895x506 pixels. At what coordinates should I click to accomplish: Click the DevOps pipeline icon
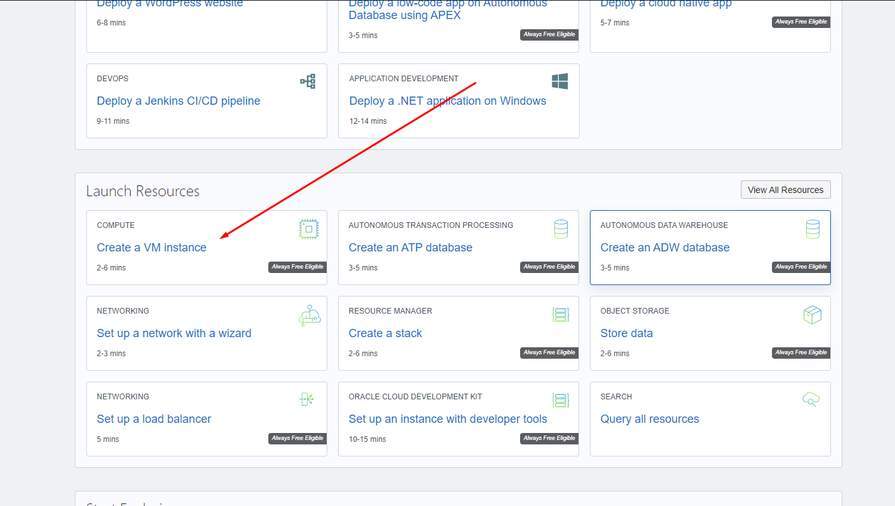coord(308,81)
